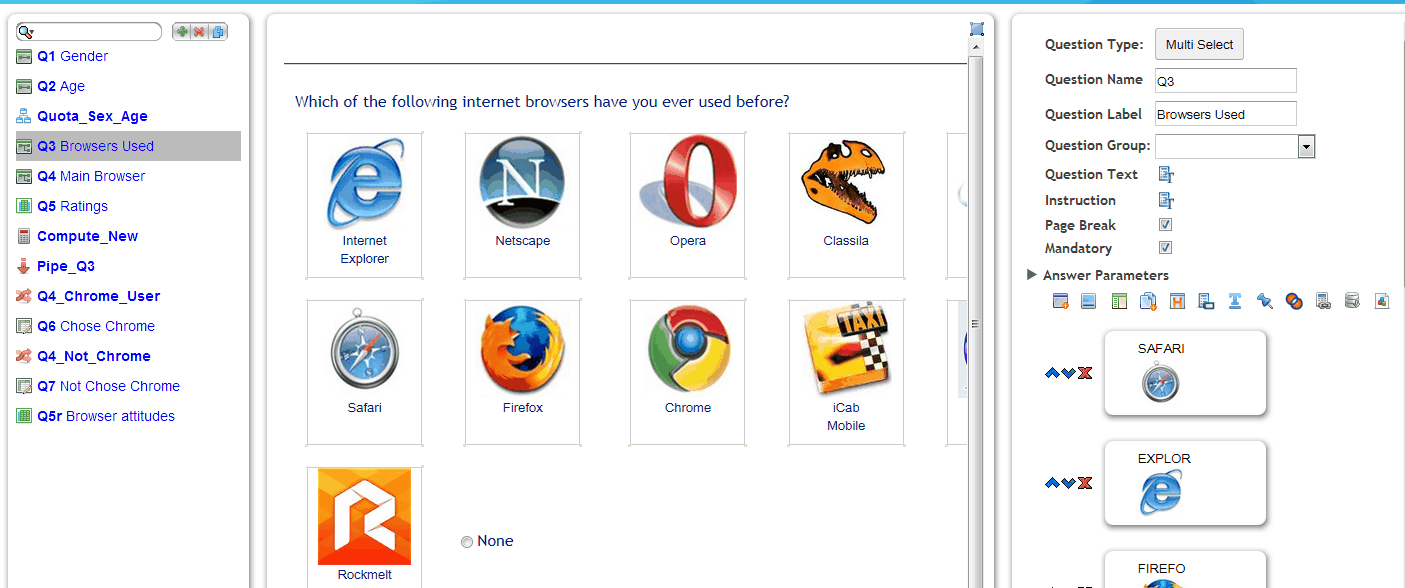This screenshot has width=1405, height=588.
Task: Click the question search box
Action: [88, 32]
